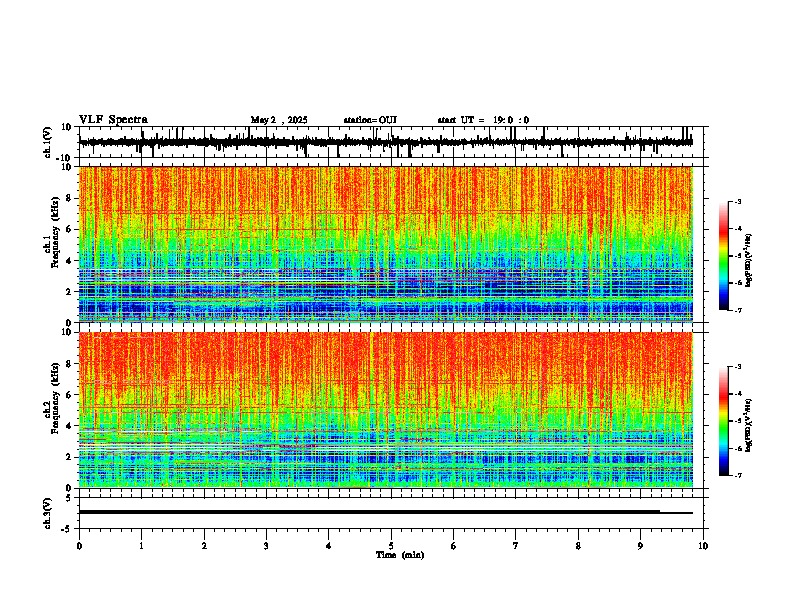
Task: Click the "4" kHz tick on ch.2 frequency axis
Action: tap(70, 426)
